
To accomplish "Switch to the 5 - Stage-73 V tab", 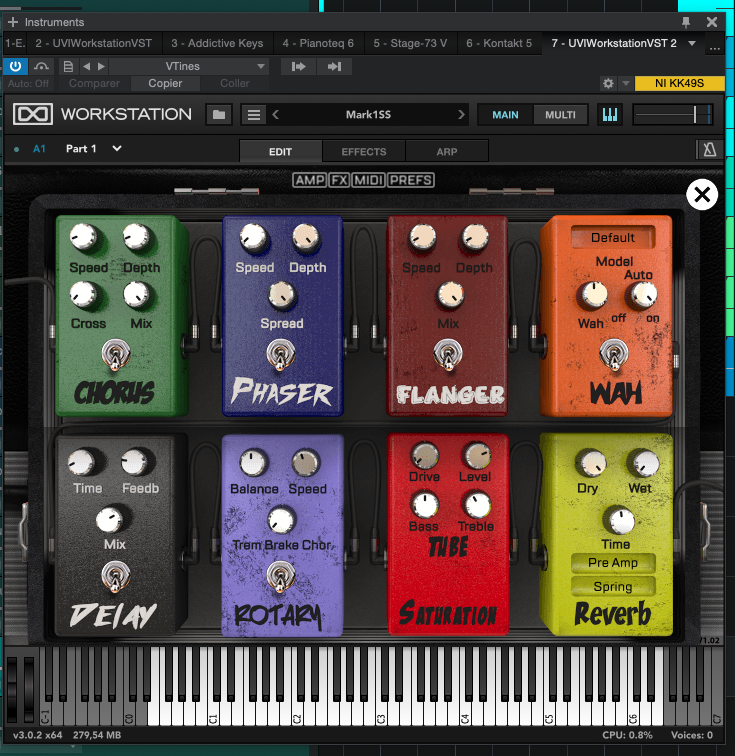I will [410, 43].
